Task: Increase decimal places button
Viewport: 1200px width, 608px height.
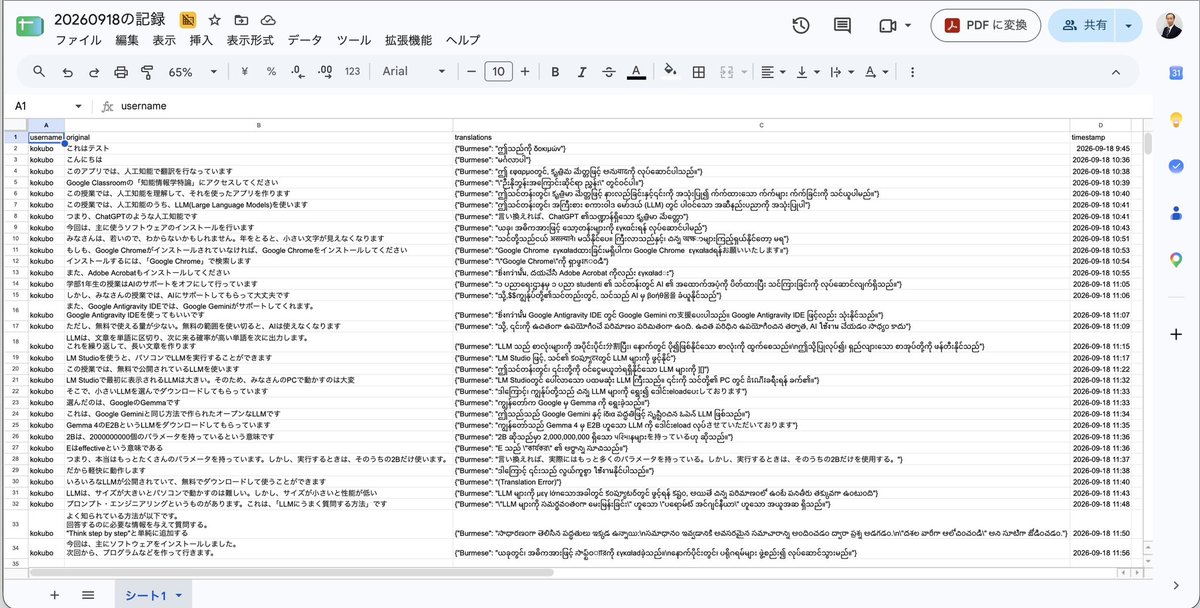Action: pos(325,71)
